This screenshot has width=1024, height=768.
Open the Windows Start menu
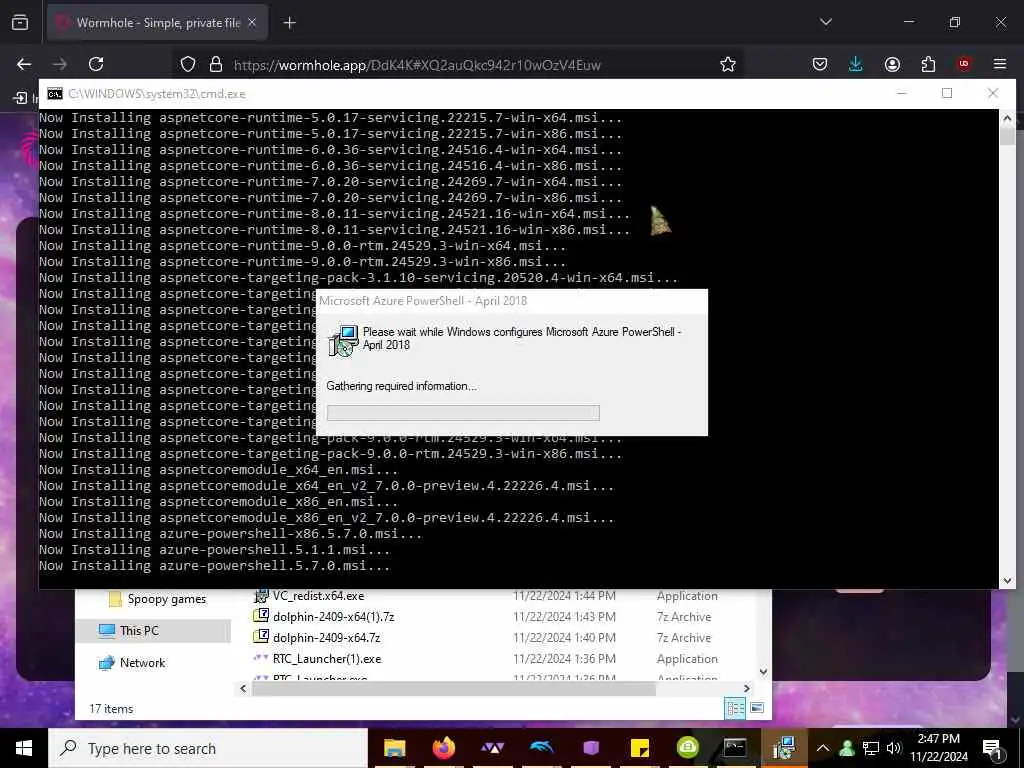(24, 748)
